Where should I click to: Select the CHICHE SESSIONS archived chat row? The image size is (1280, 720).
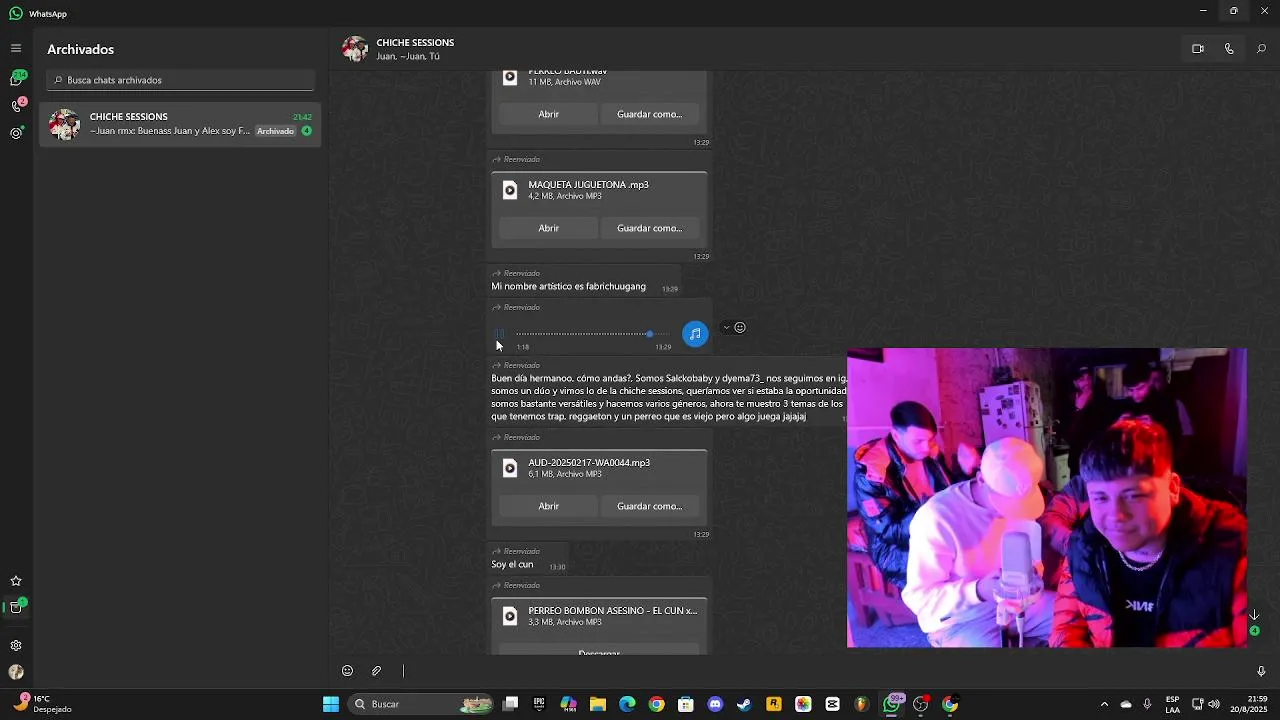coord(180,124)
